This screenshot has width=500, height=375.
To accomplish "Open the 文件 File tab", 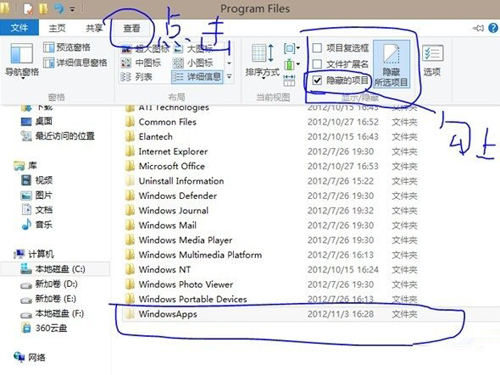I will [x=19, y=28].
